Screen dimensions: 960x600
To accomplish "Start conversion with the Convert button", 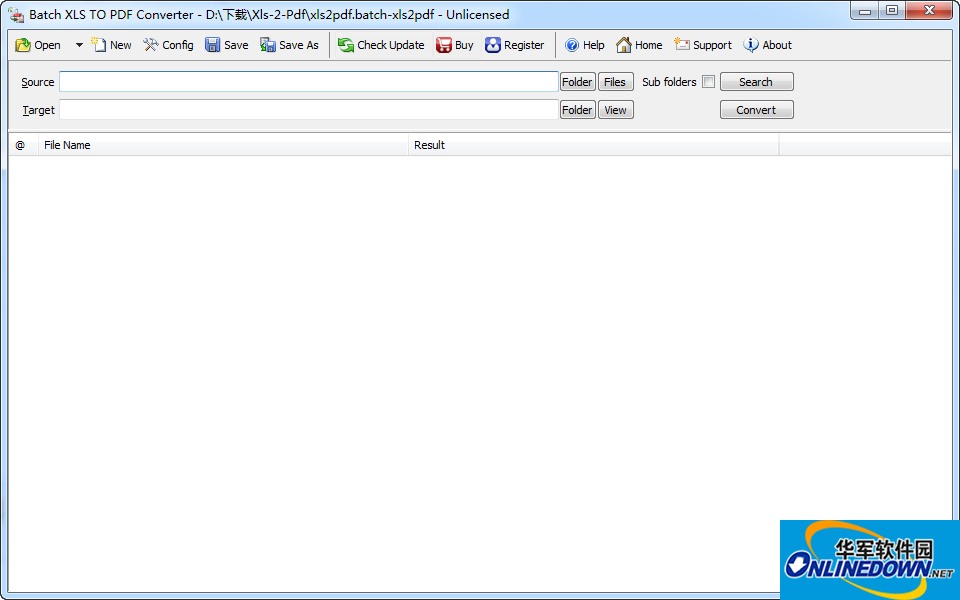I will point(757,110).
